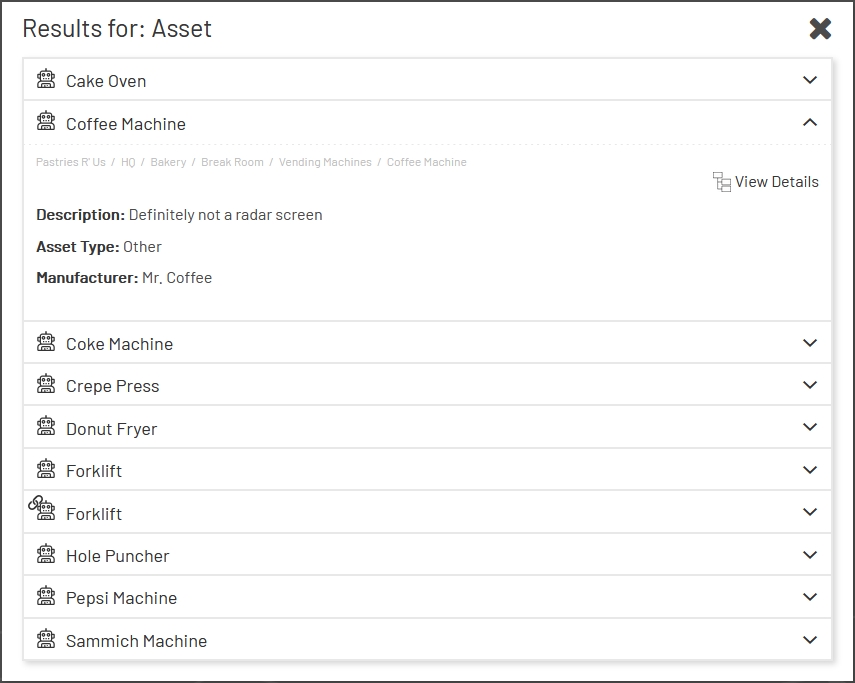Click the Donut Fryer robot icon

46,428
